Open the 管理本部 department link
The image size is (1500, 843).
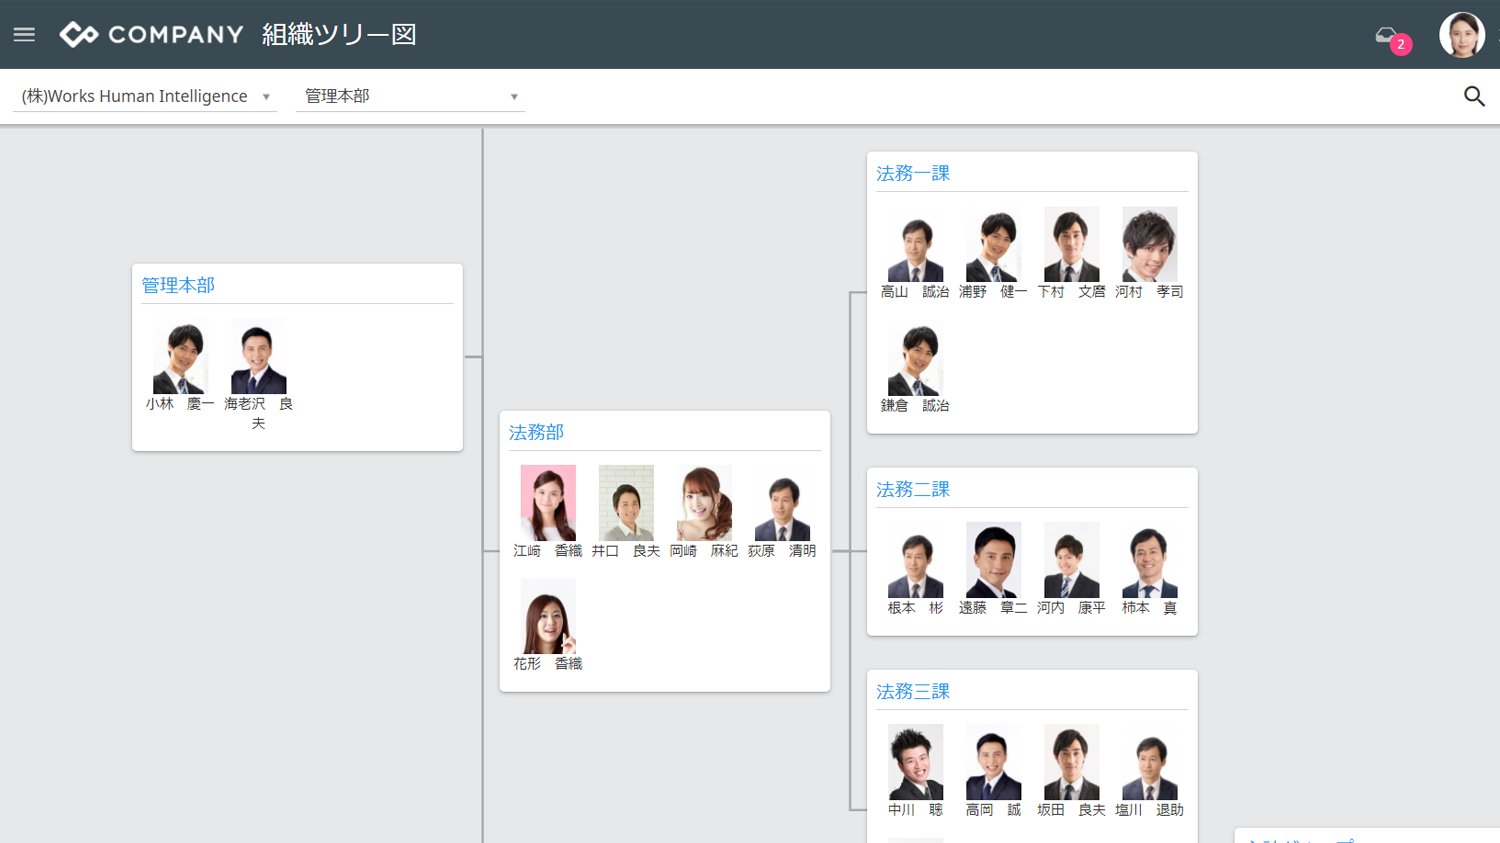tap(178, 285)
